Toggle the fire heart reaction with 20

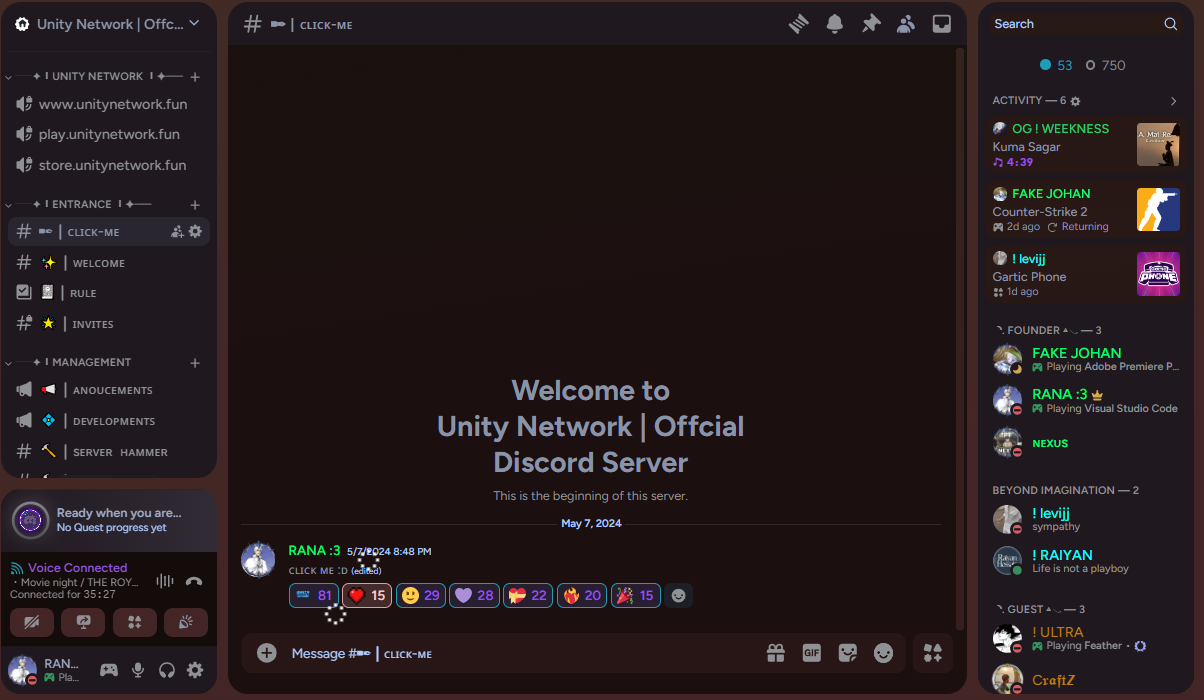click(582, 595)
